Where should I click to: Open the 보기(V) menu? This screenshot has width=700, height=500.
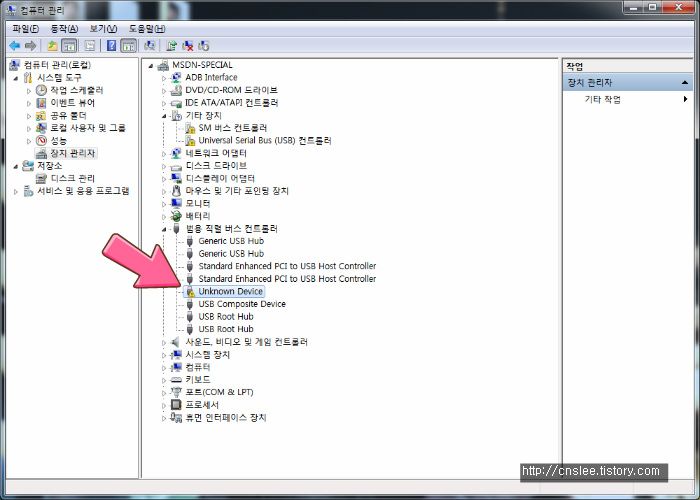click(103, 29)
